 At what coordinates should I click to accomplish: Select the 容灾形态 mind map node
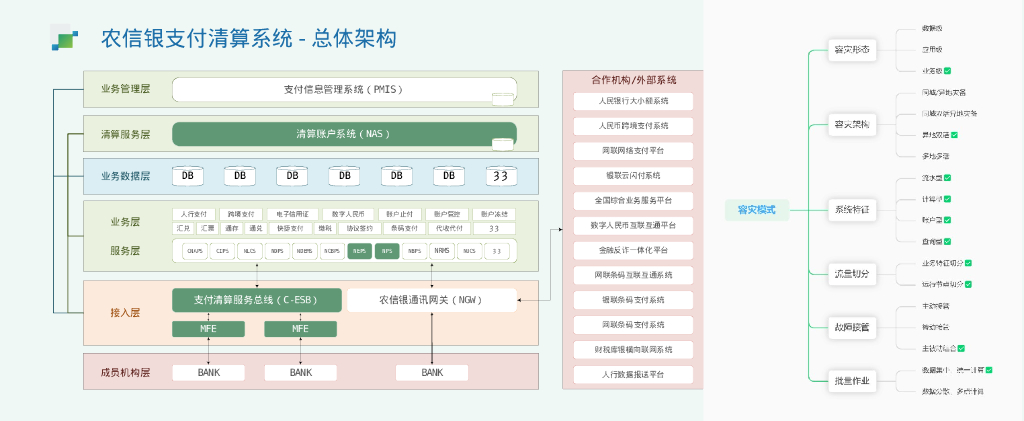(x=852, y=50)
